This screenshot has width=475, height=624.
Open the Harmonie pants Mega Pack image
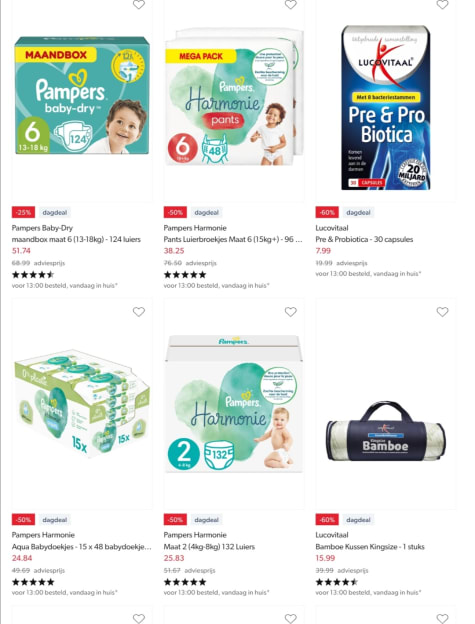coord(234,97)
